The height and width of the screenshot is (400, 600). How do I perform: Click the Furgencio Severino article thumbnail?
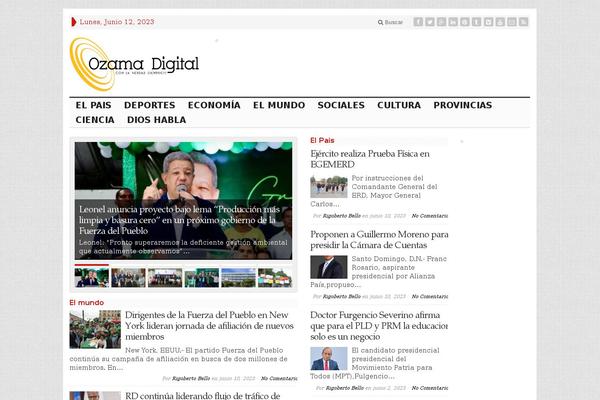pos(329,359)
